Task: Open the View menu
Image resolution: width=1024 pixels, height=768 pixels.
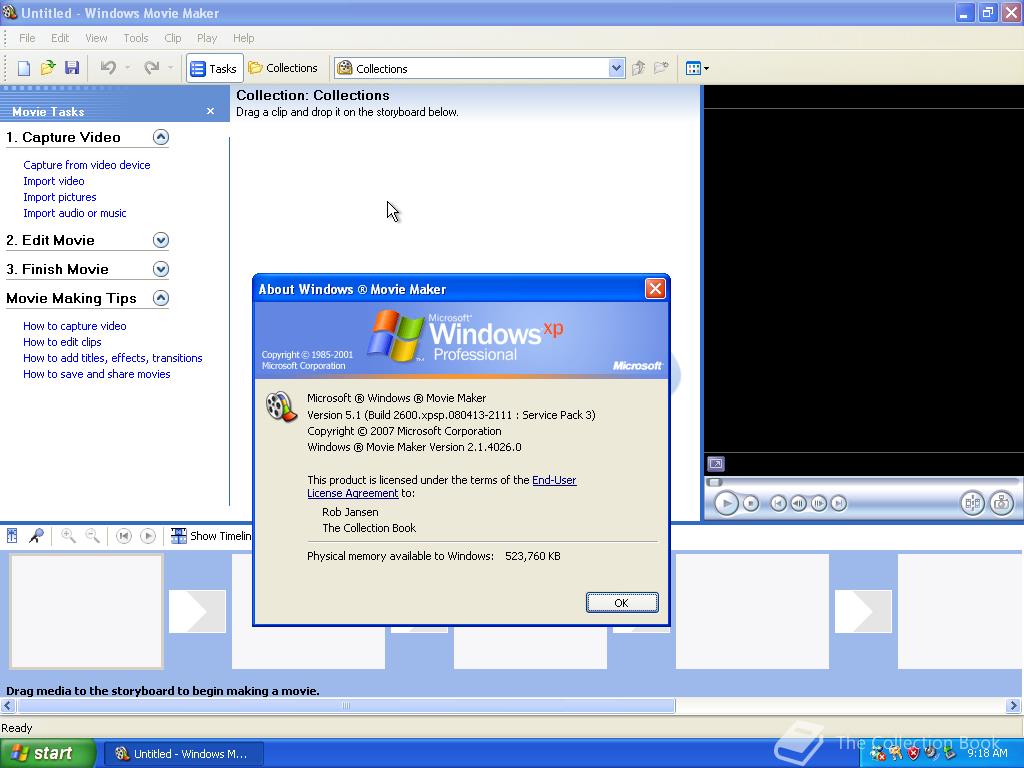Action: pos(96,38)
